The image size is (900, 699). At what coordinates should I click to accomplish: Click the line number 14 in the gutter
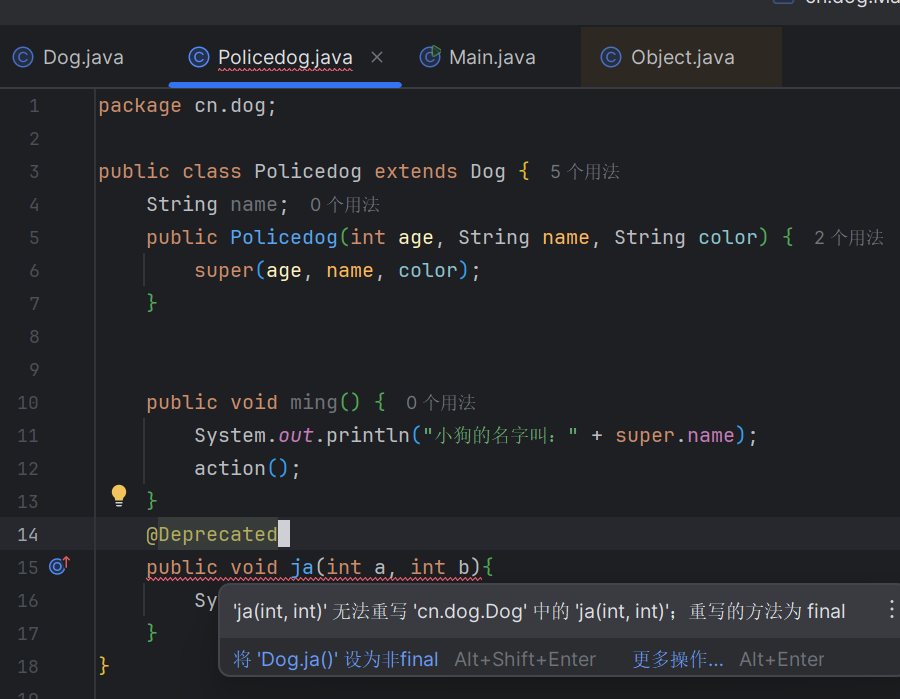pyautogui.click(x=29, y=534)
